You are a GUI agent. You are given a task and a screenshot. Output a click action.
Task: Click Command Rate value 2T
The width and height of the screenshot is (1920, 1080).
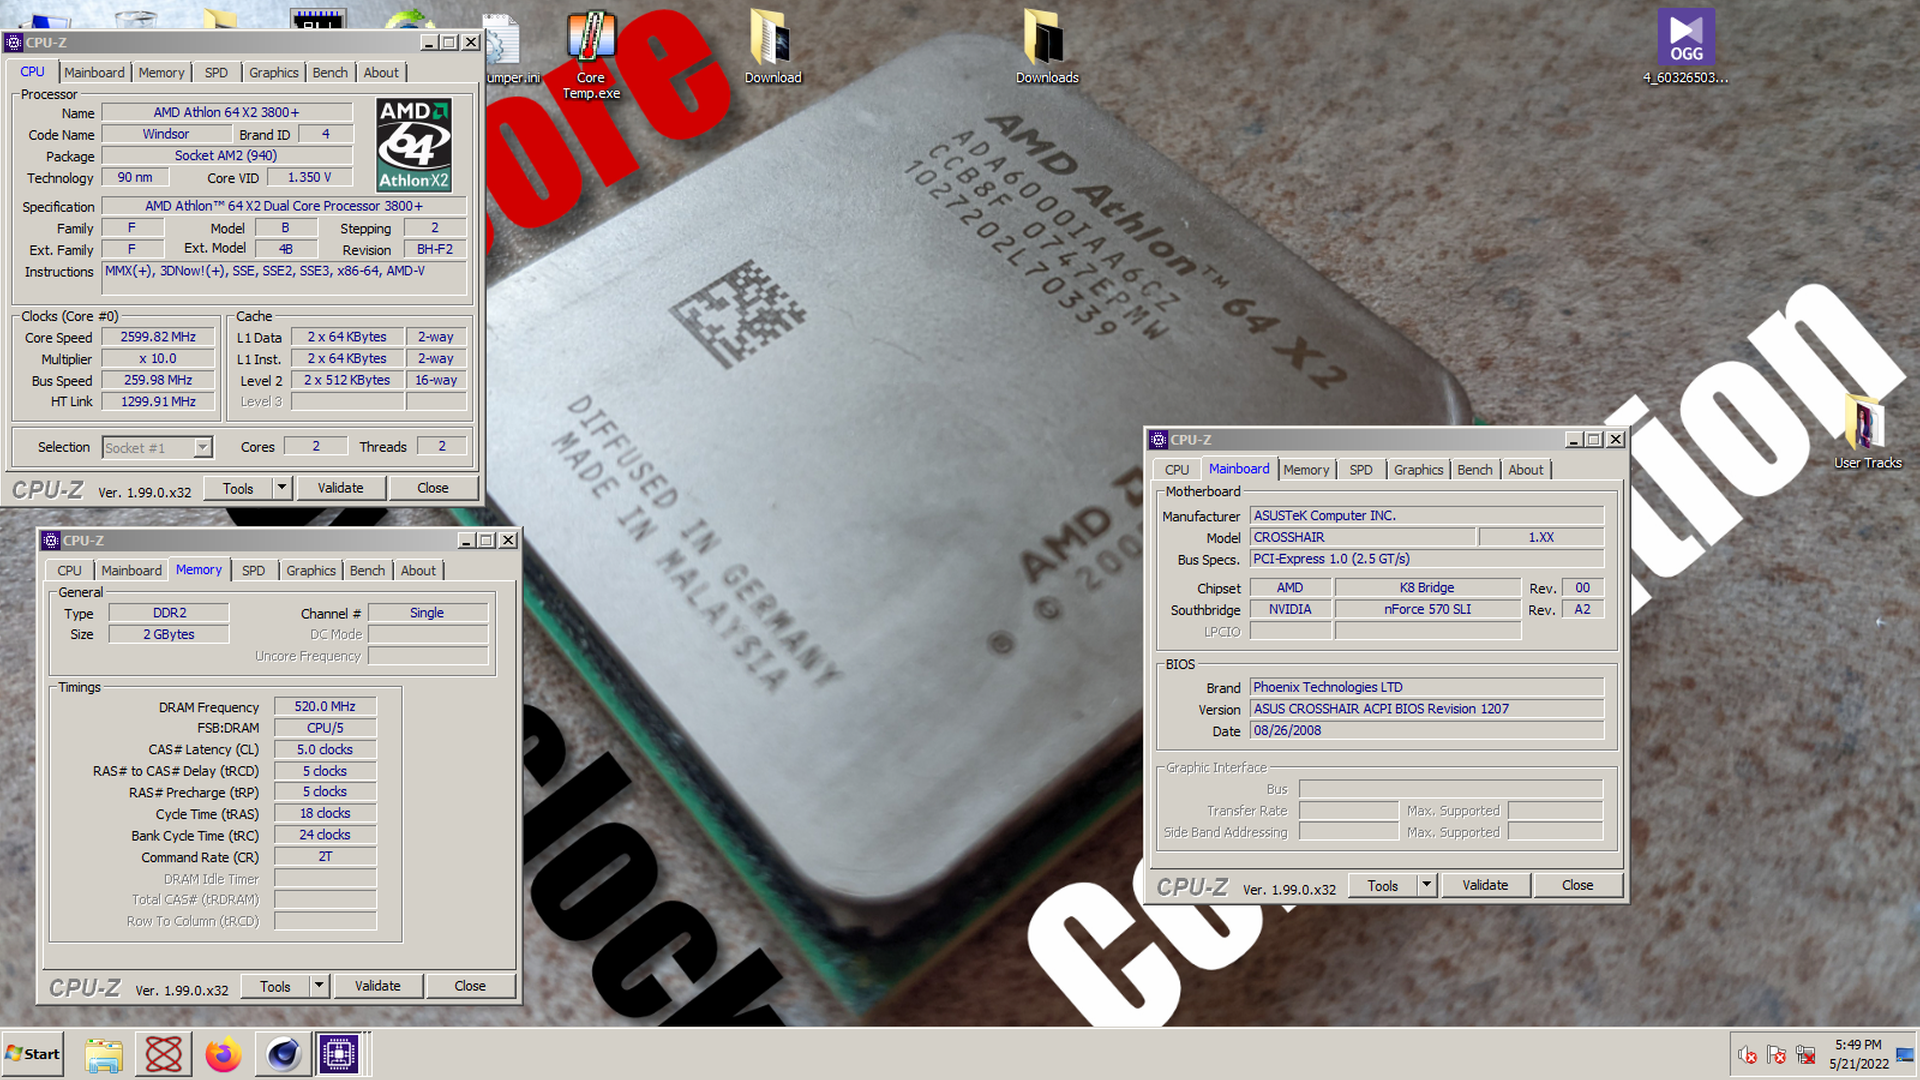coord(325,856)
